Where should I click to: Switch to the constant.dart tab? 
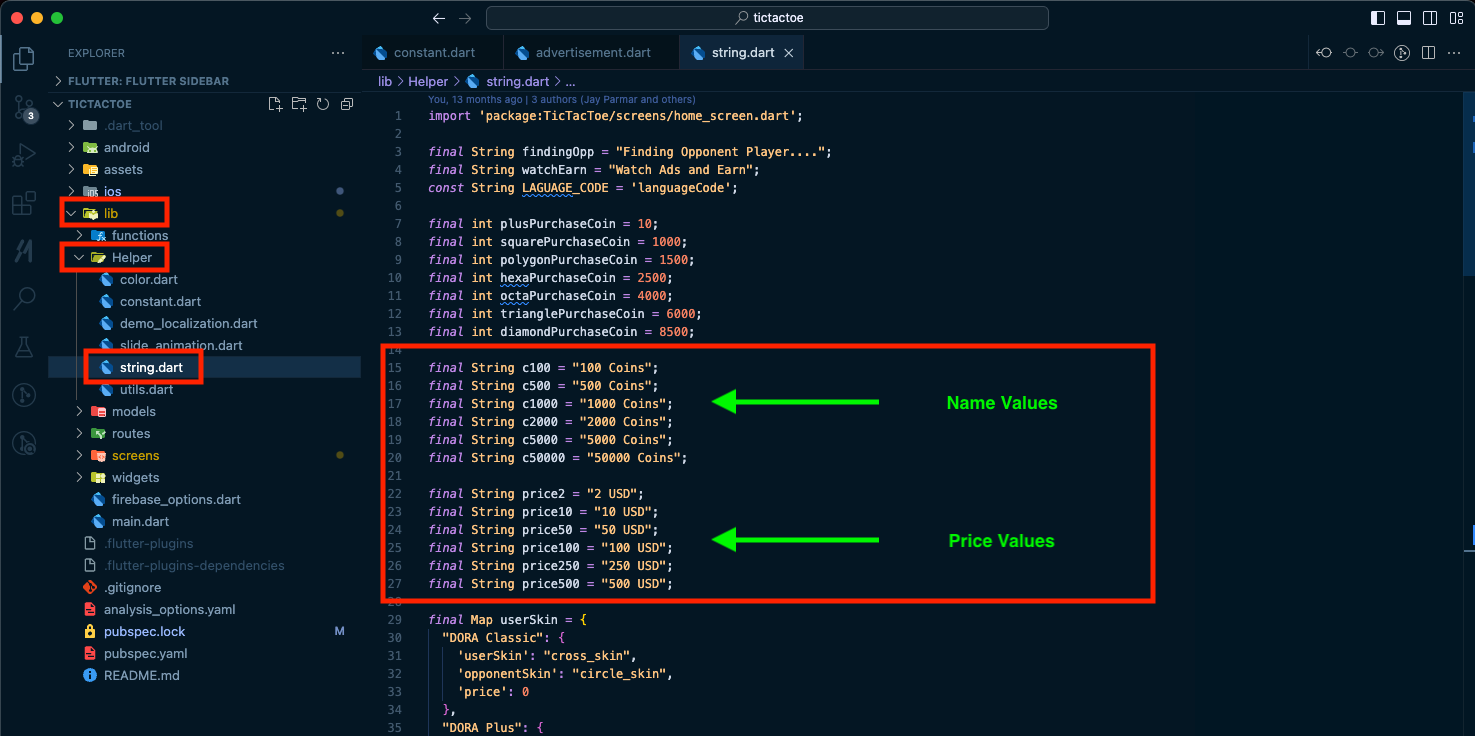point(424,53)
